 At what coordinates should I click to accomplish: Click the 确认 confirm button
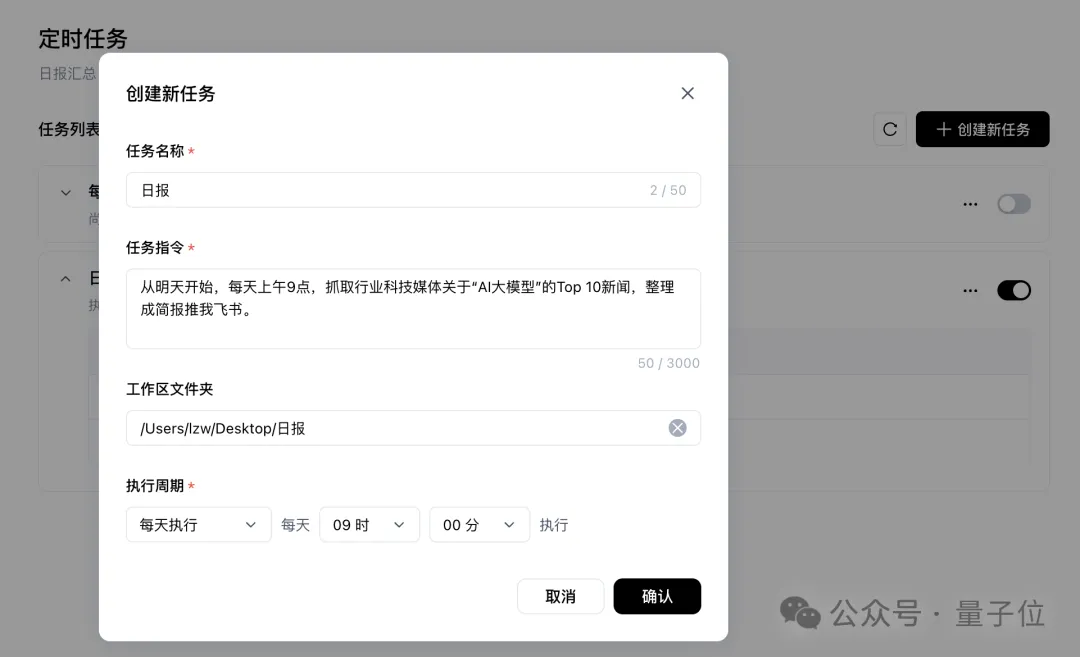click(x=657, y=596)
